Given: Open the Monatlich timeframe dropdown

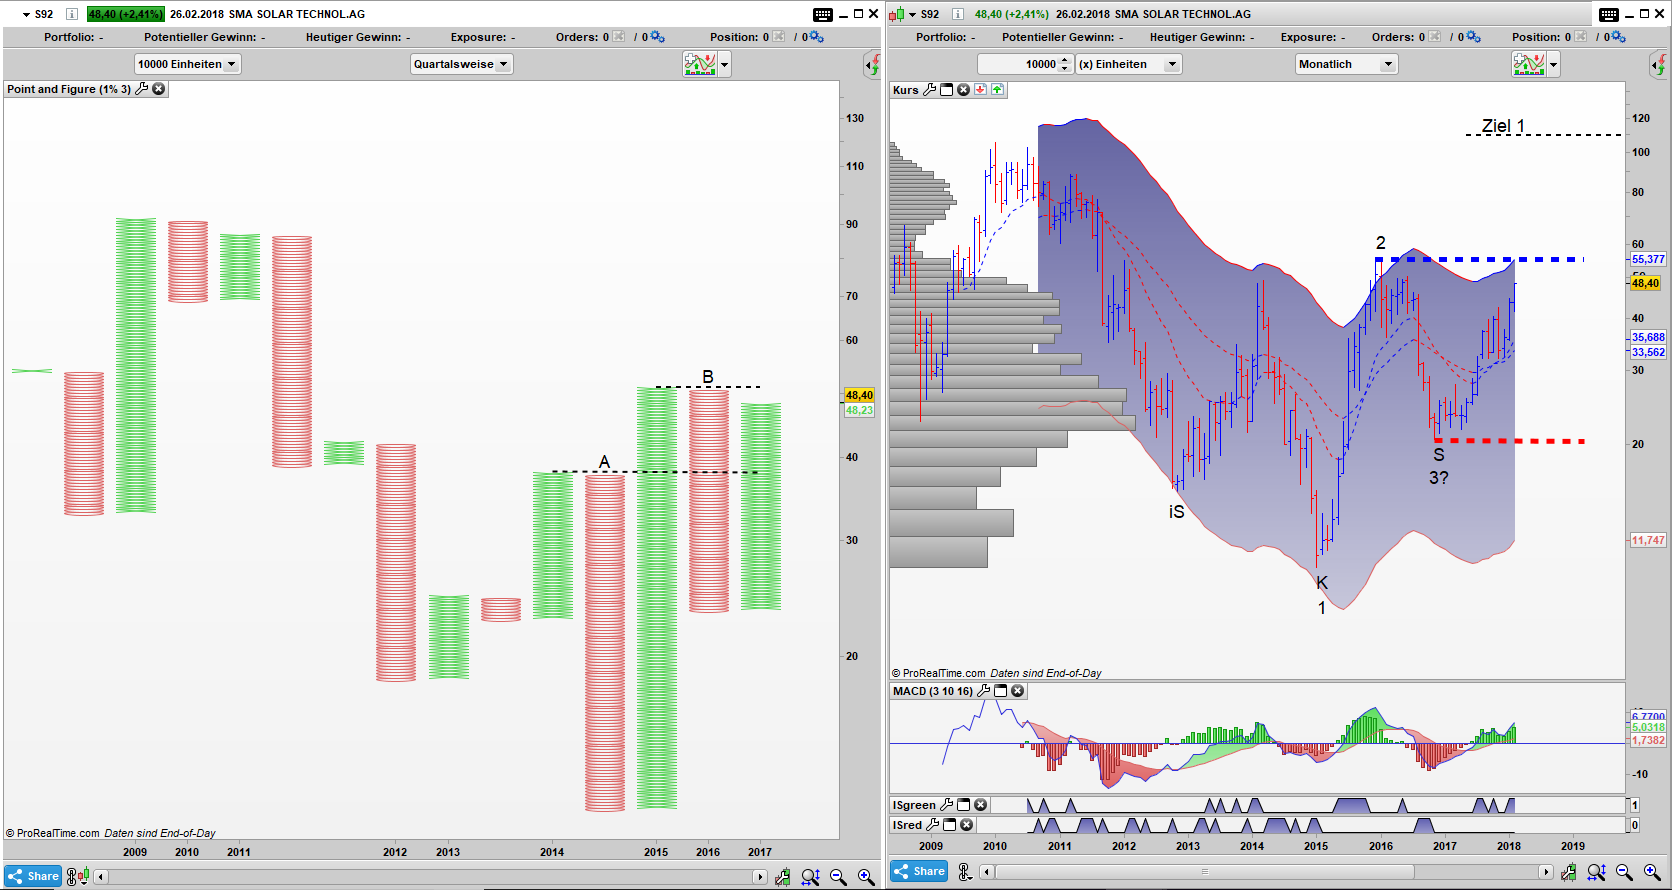Looking at the screenshot, I should (1345, 64).
